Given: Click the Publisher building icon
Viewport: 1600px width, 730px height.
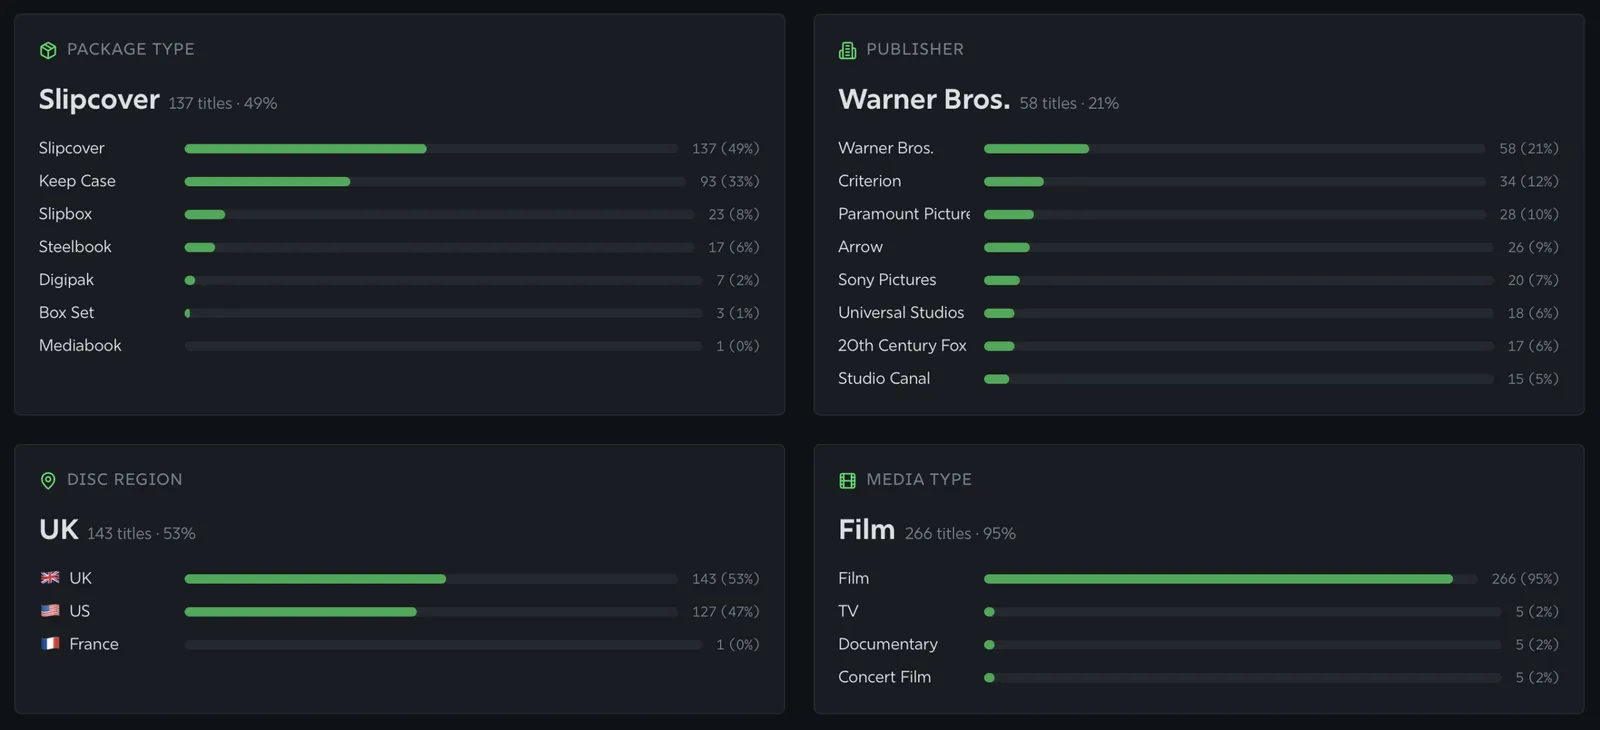Looking at the screenshot, I should [x=847, y=50].
